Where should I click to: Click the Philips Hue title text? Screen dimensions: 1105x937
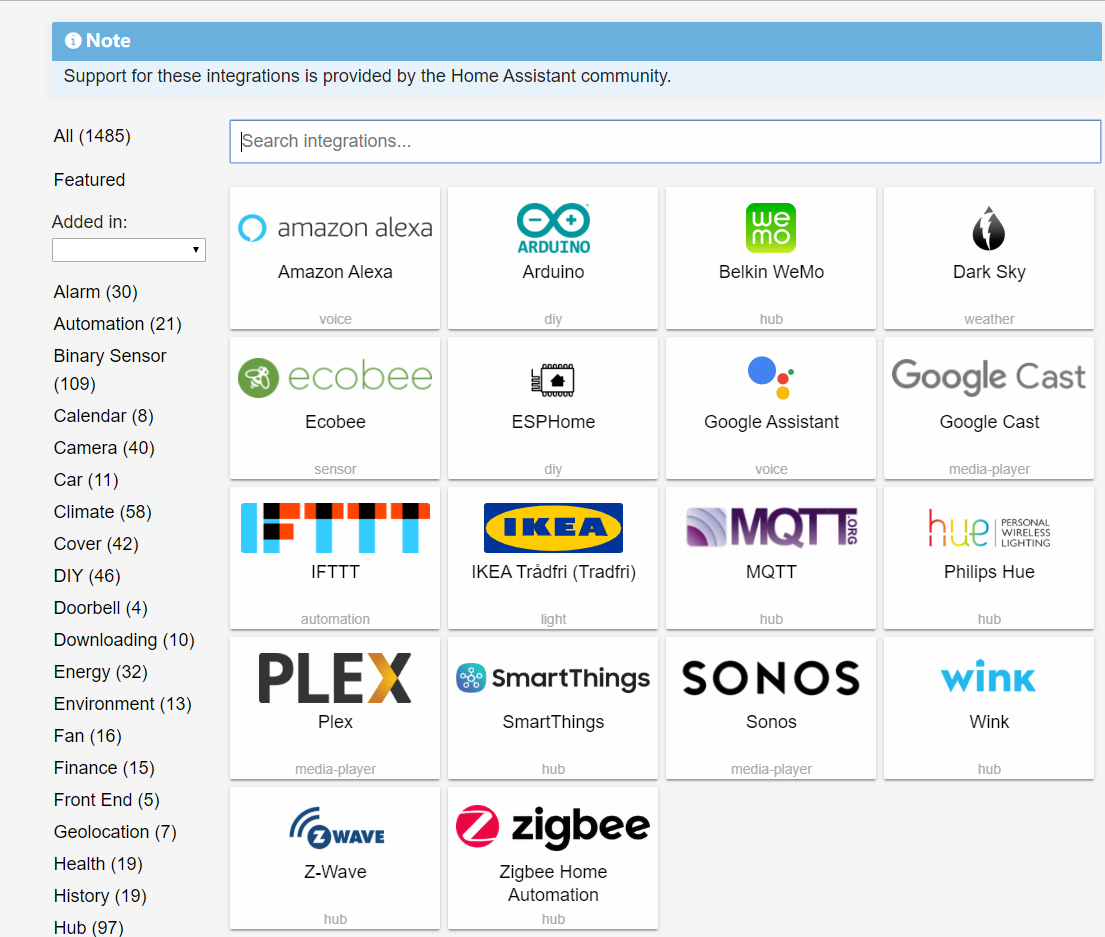(989, 572)
